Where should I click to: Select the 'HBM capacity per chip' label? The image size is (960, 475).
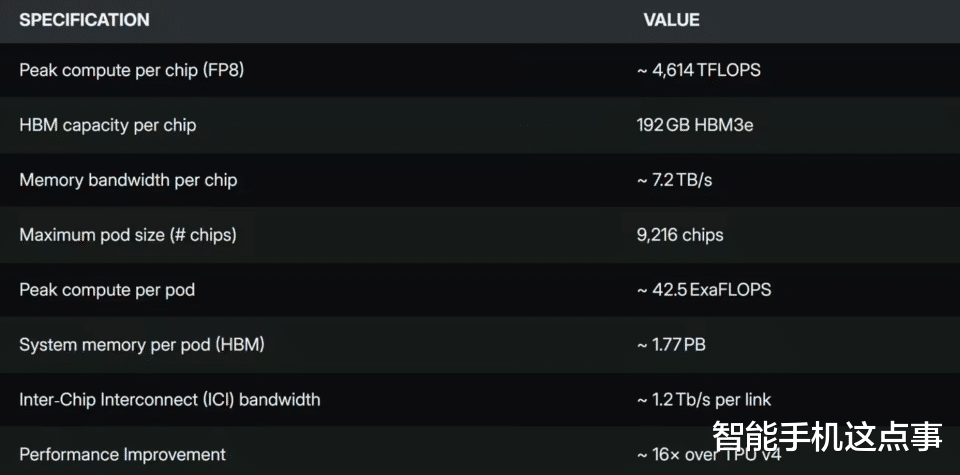[107, 125]
